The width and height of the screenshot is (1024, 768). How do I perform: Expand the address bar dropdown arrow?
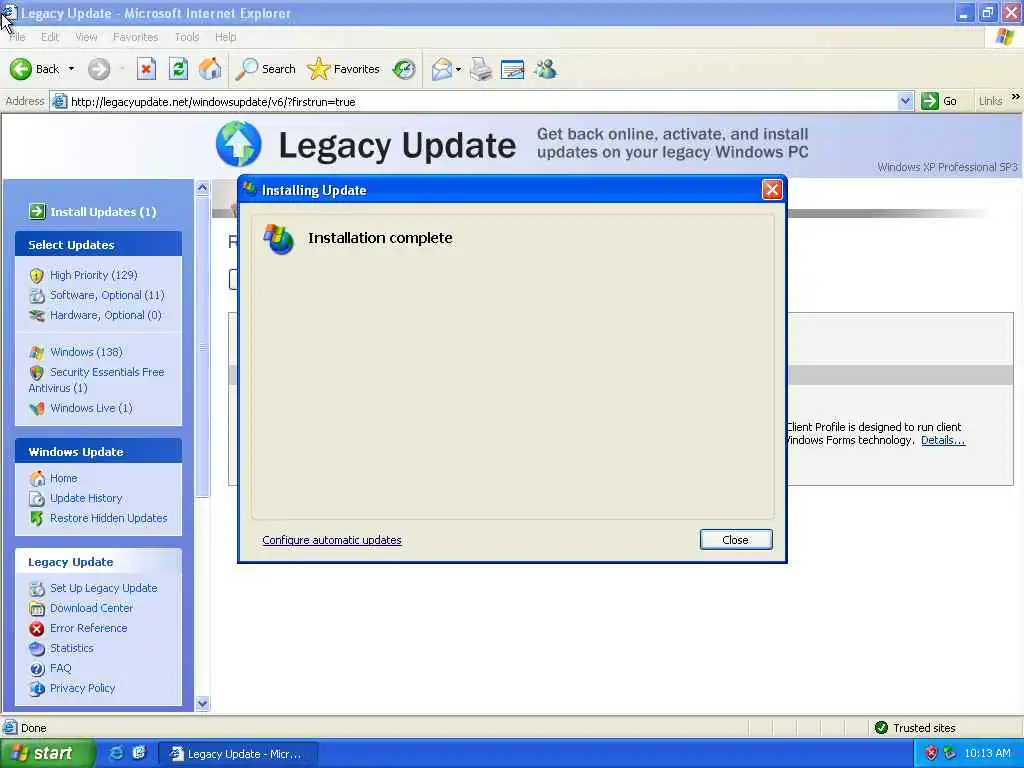tap(905, 102)
